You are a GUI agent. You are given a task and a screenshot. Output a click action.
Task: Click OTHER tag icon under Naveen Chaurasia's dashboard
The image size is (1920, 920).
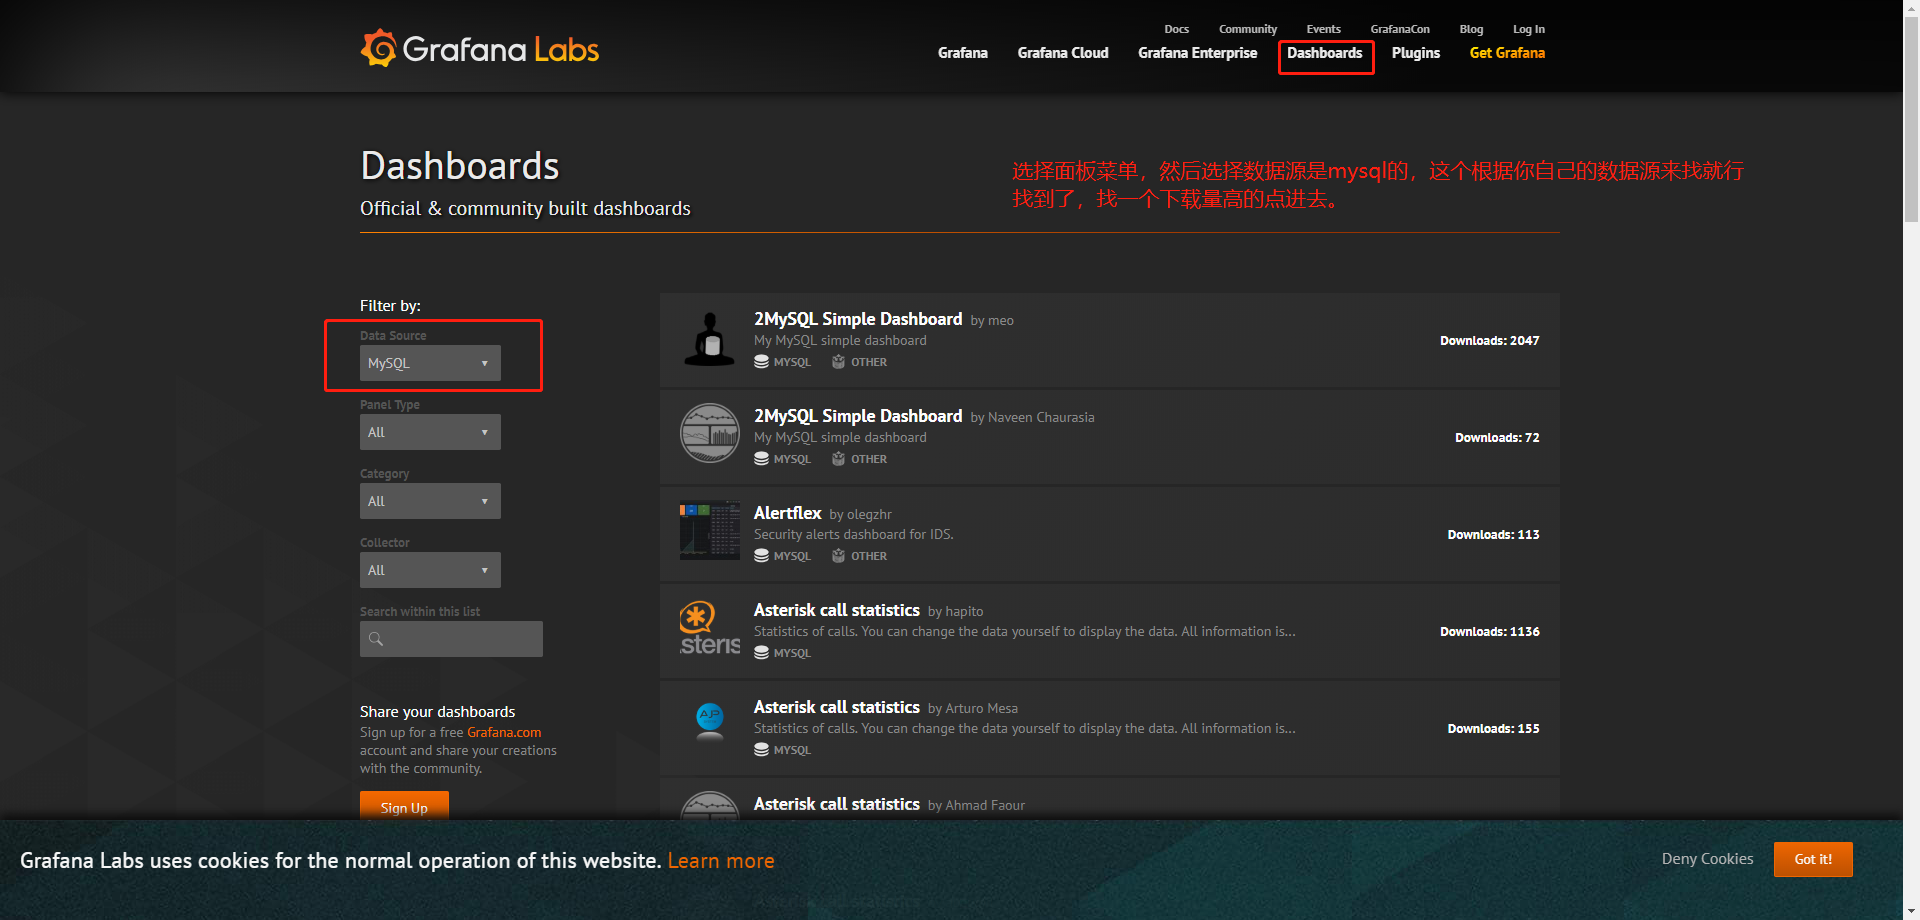[x=838, y=459]
